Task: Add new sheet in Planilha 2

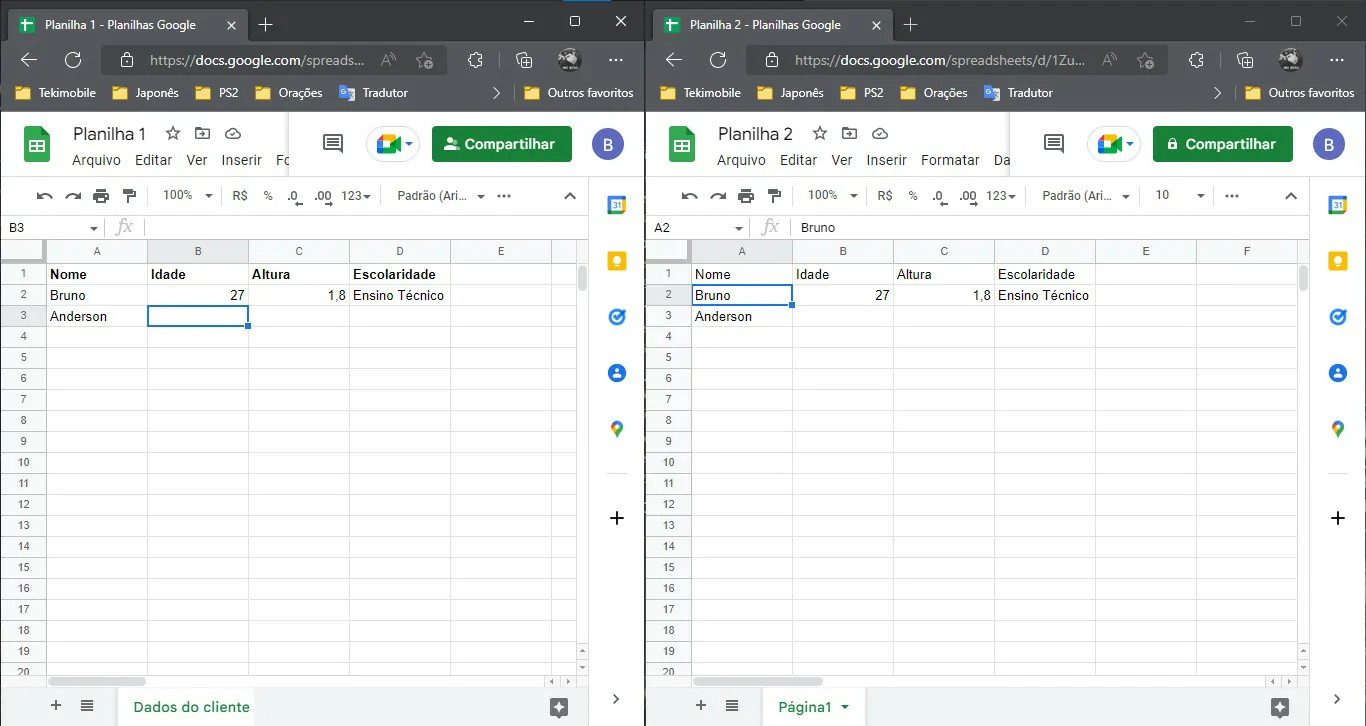Action: [700, 706]
